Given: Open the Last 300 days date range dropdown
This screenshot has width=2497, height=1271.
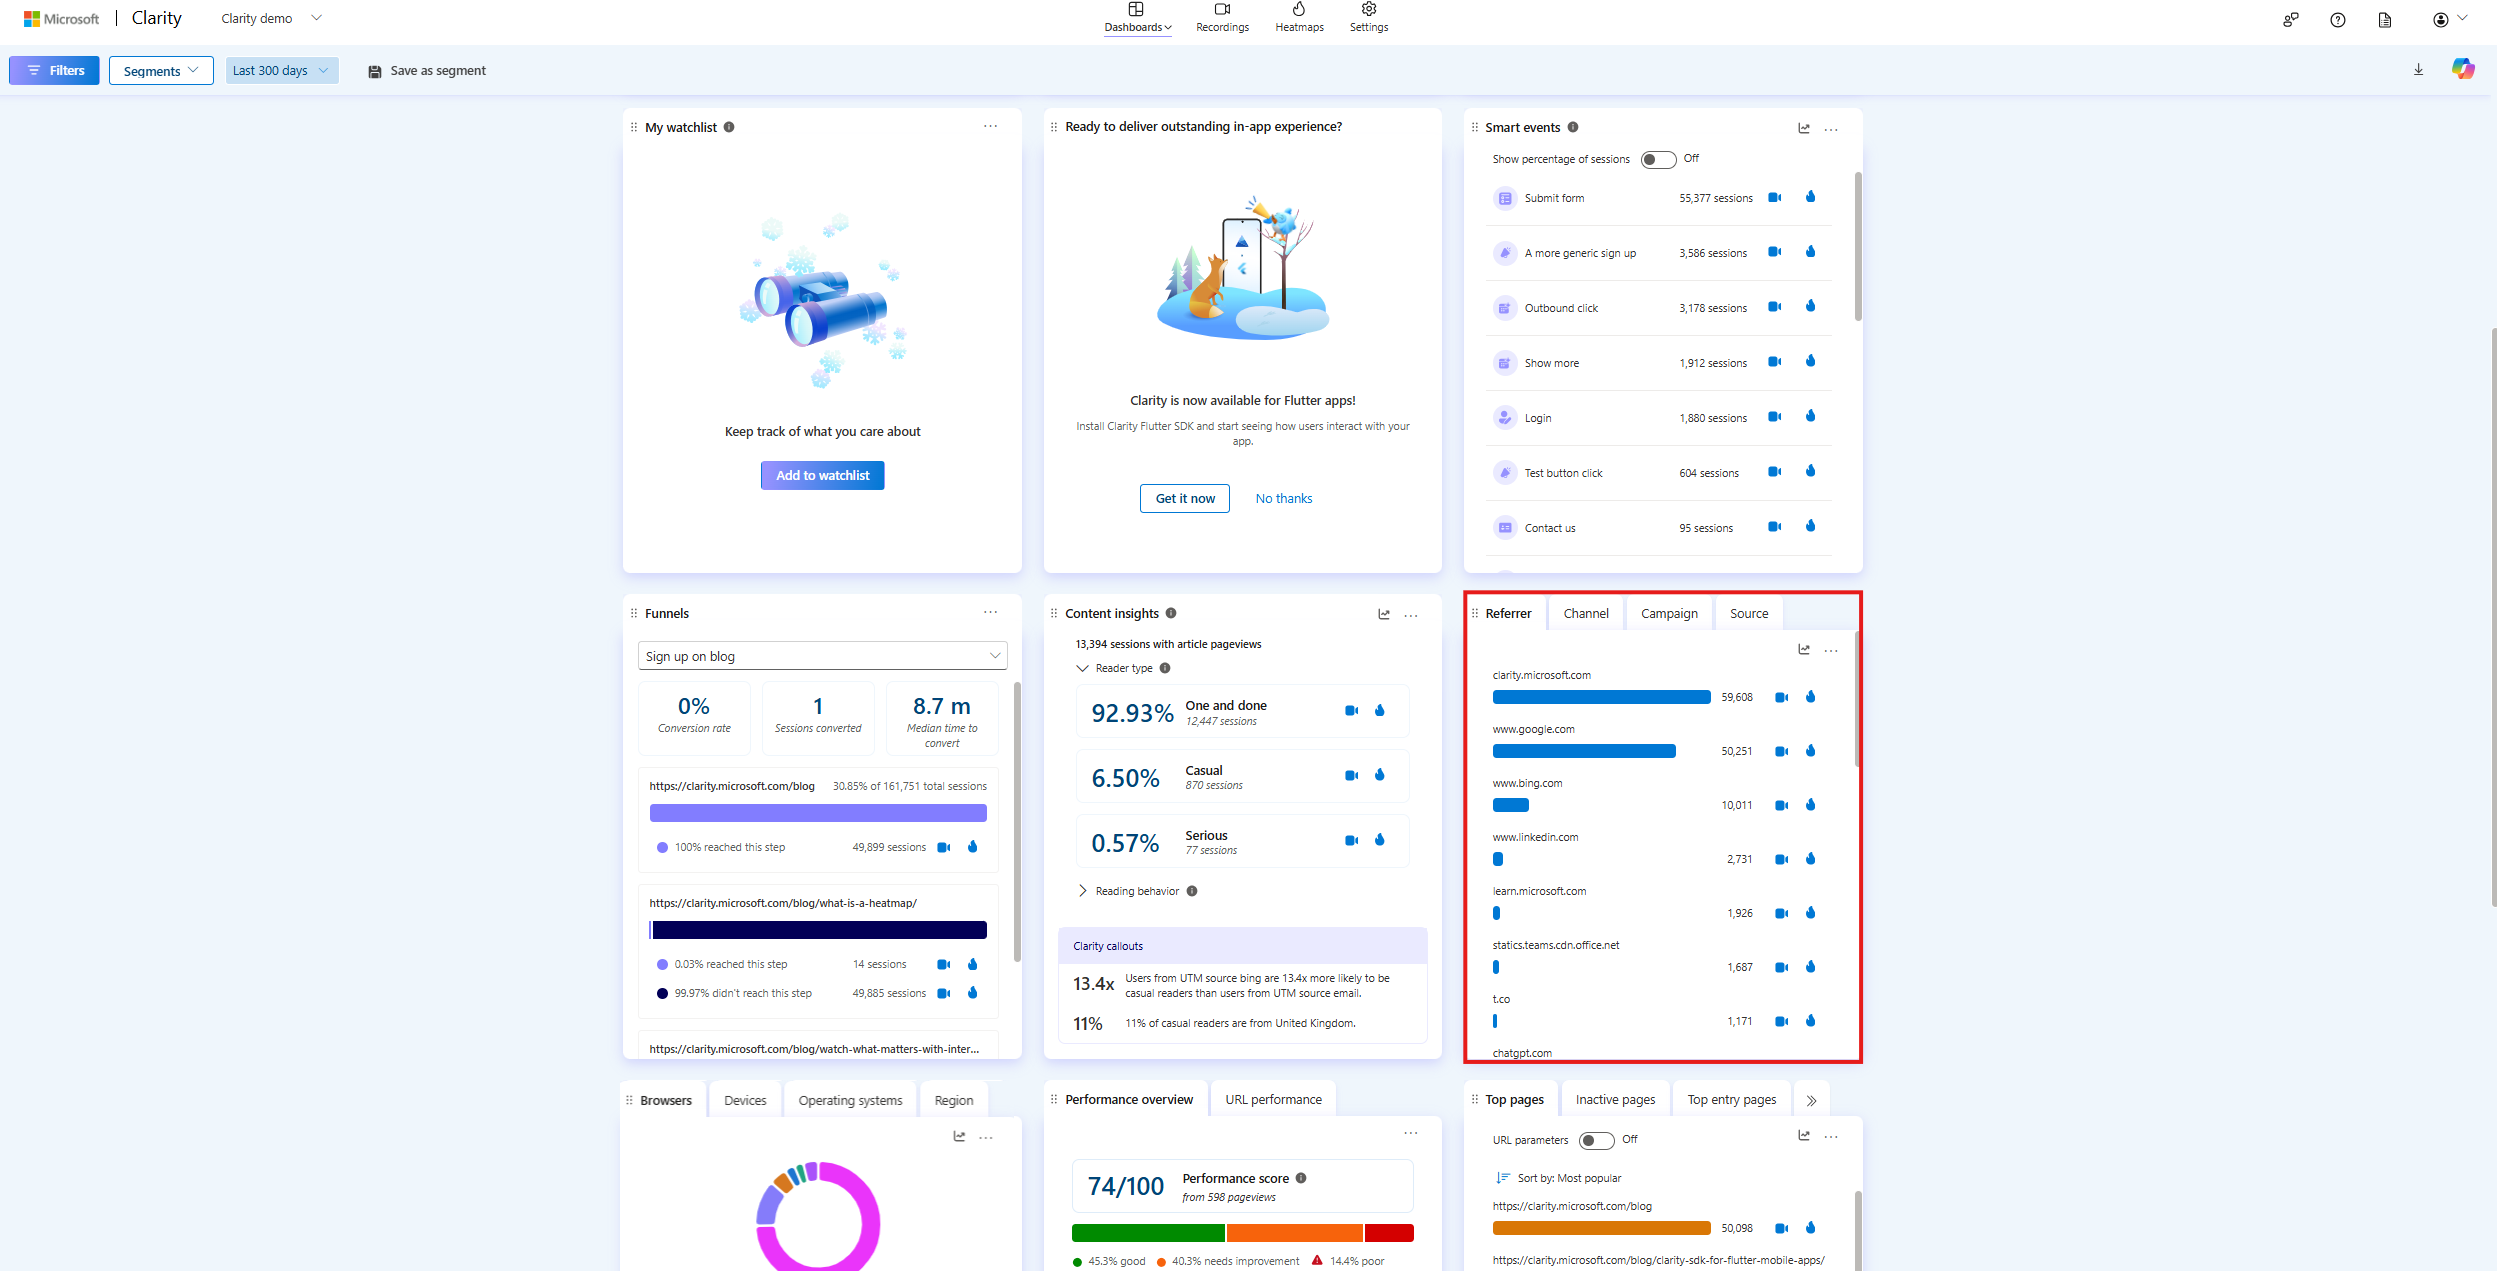Looking at the screenshot, I should (x=281, y=71).
